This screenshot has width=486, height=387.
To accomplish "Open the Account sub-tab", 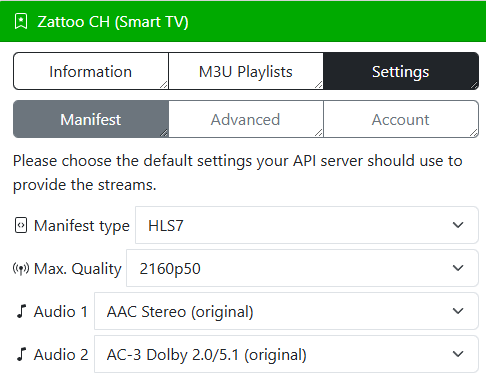I will point(401,119).
